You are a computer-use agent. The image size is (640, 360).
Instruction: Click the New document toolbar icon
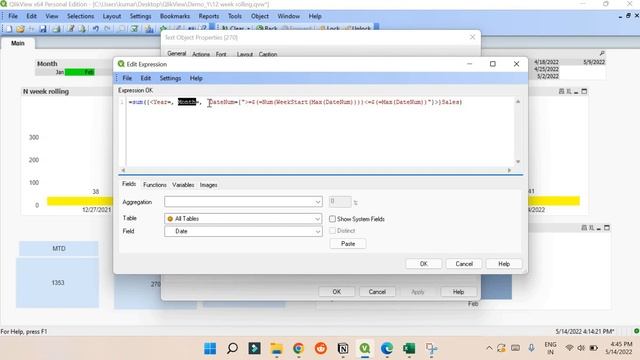[9, 29]
